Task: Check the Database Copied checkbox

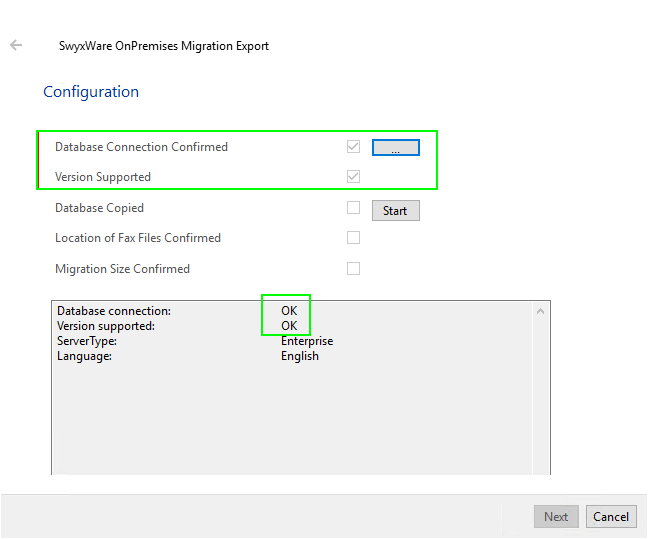Action: click(353, 208)
